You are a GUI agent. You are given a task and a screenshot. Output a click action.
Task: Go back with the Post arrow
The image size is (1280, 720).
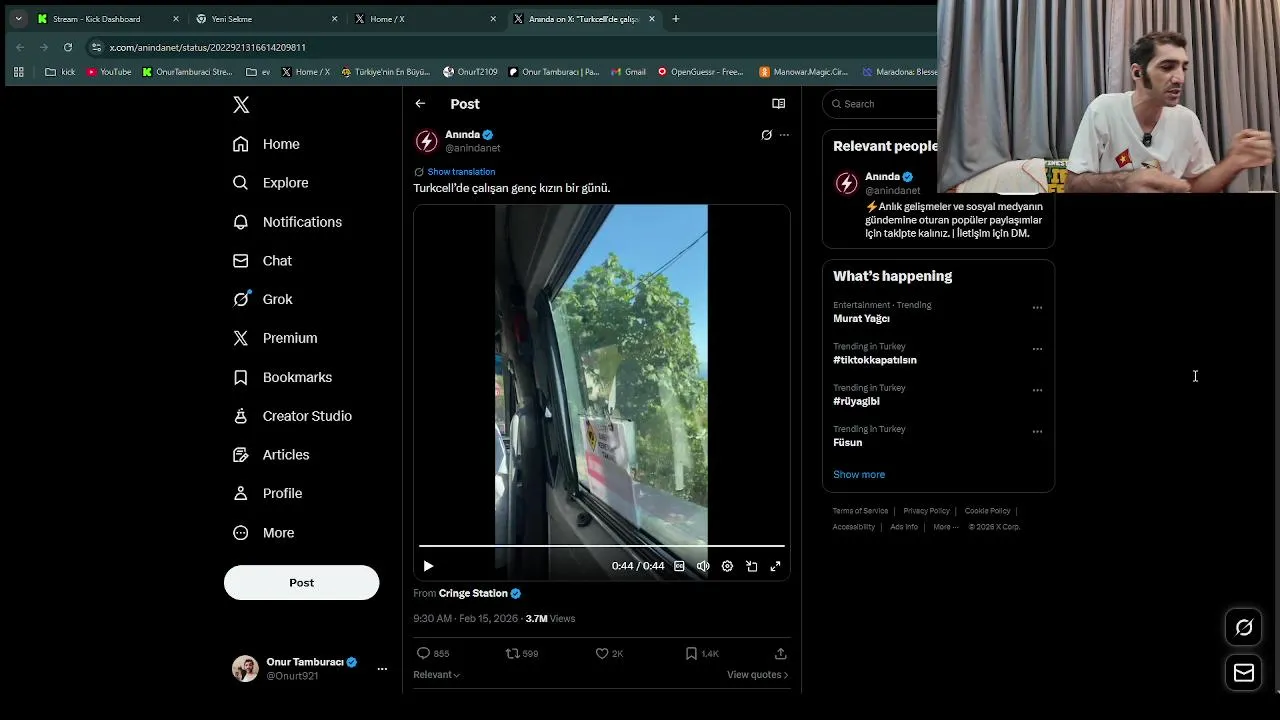pos(420,104)
